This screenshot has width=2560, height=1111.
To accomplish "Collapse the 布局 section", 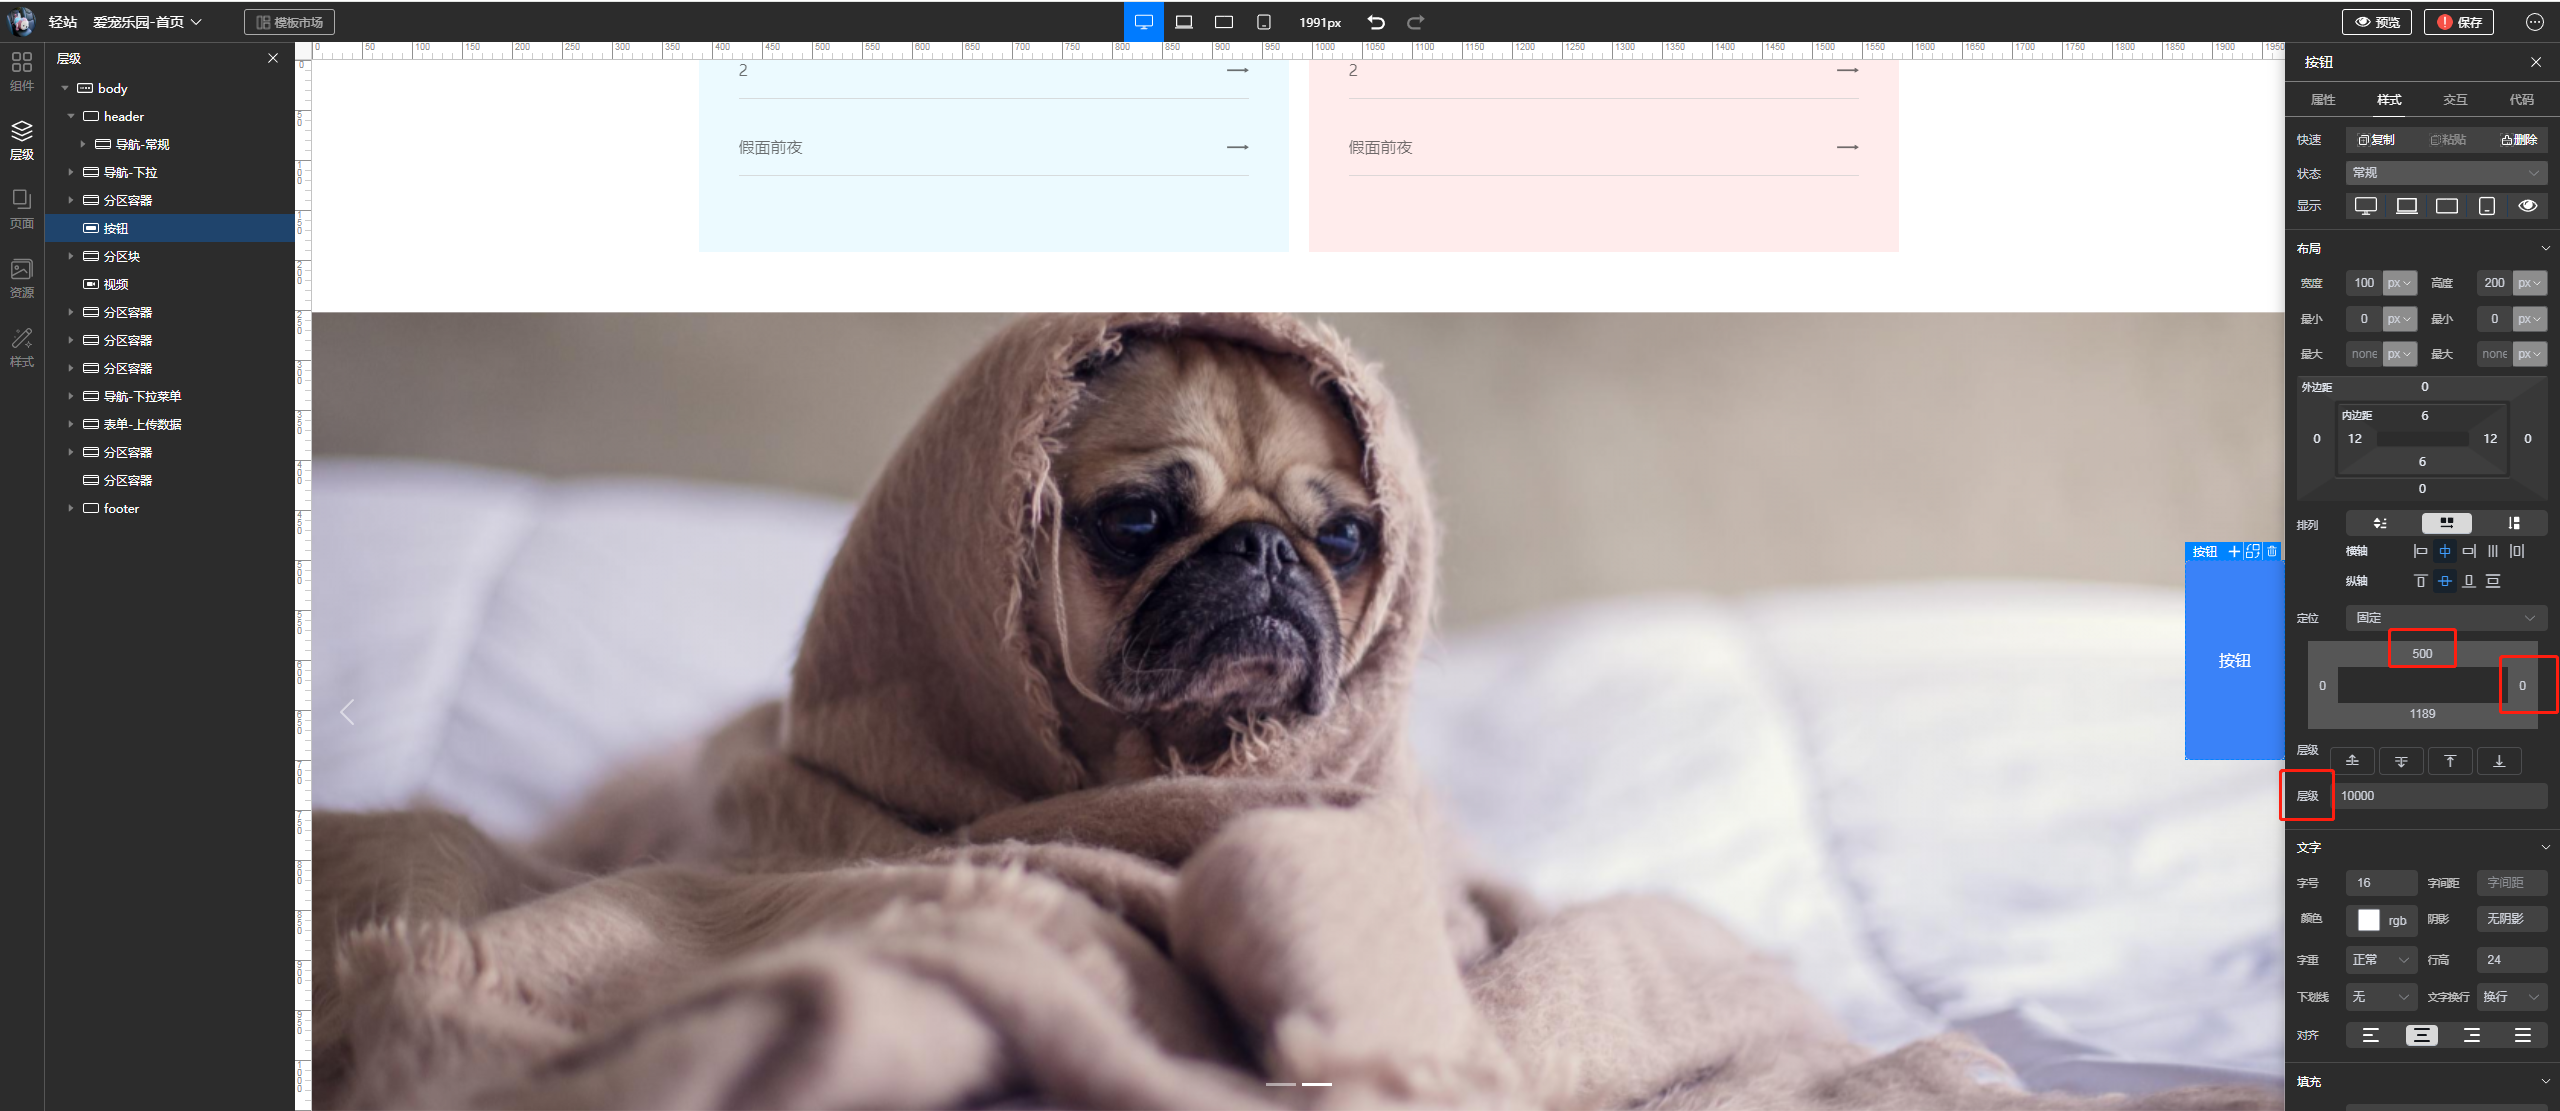I will click(x=2545, y=248).
